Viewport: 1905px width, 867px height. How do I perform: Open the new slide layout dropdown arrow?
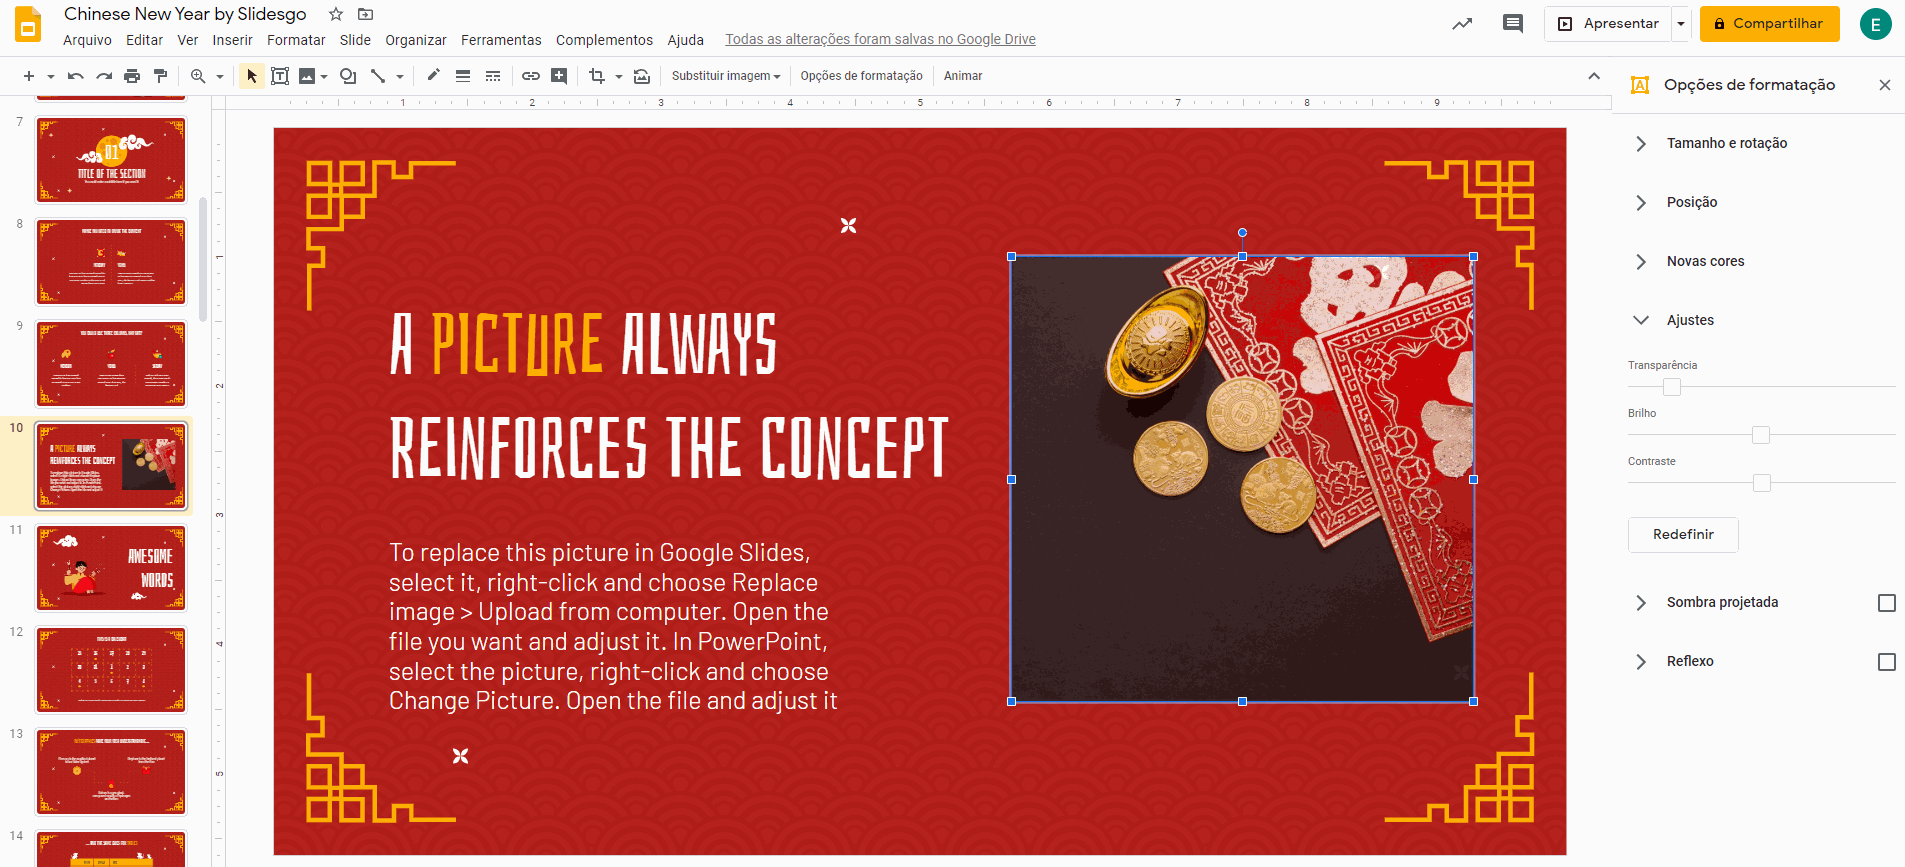click(50, 76)
